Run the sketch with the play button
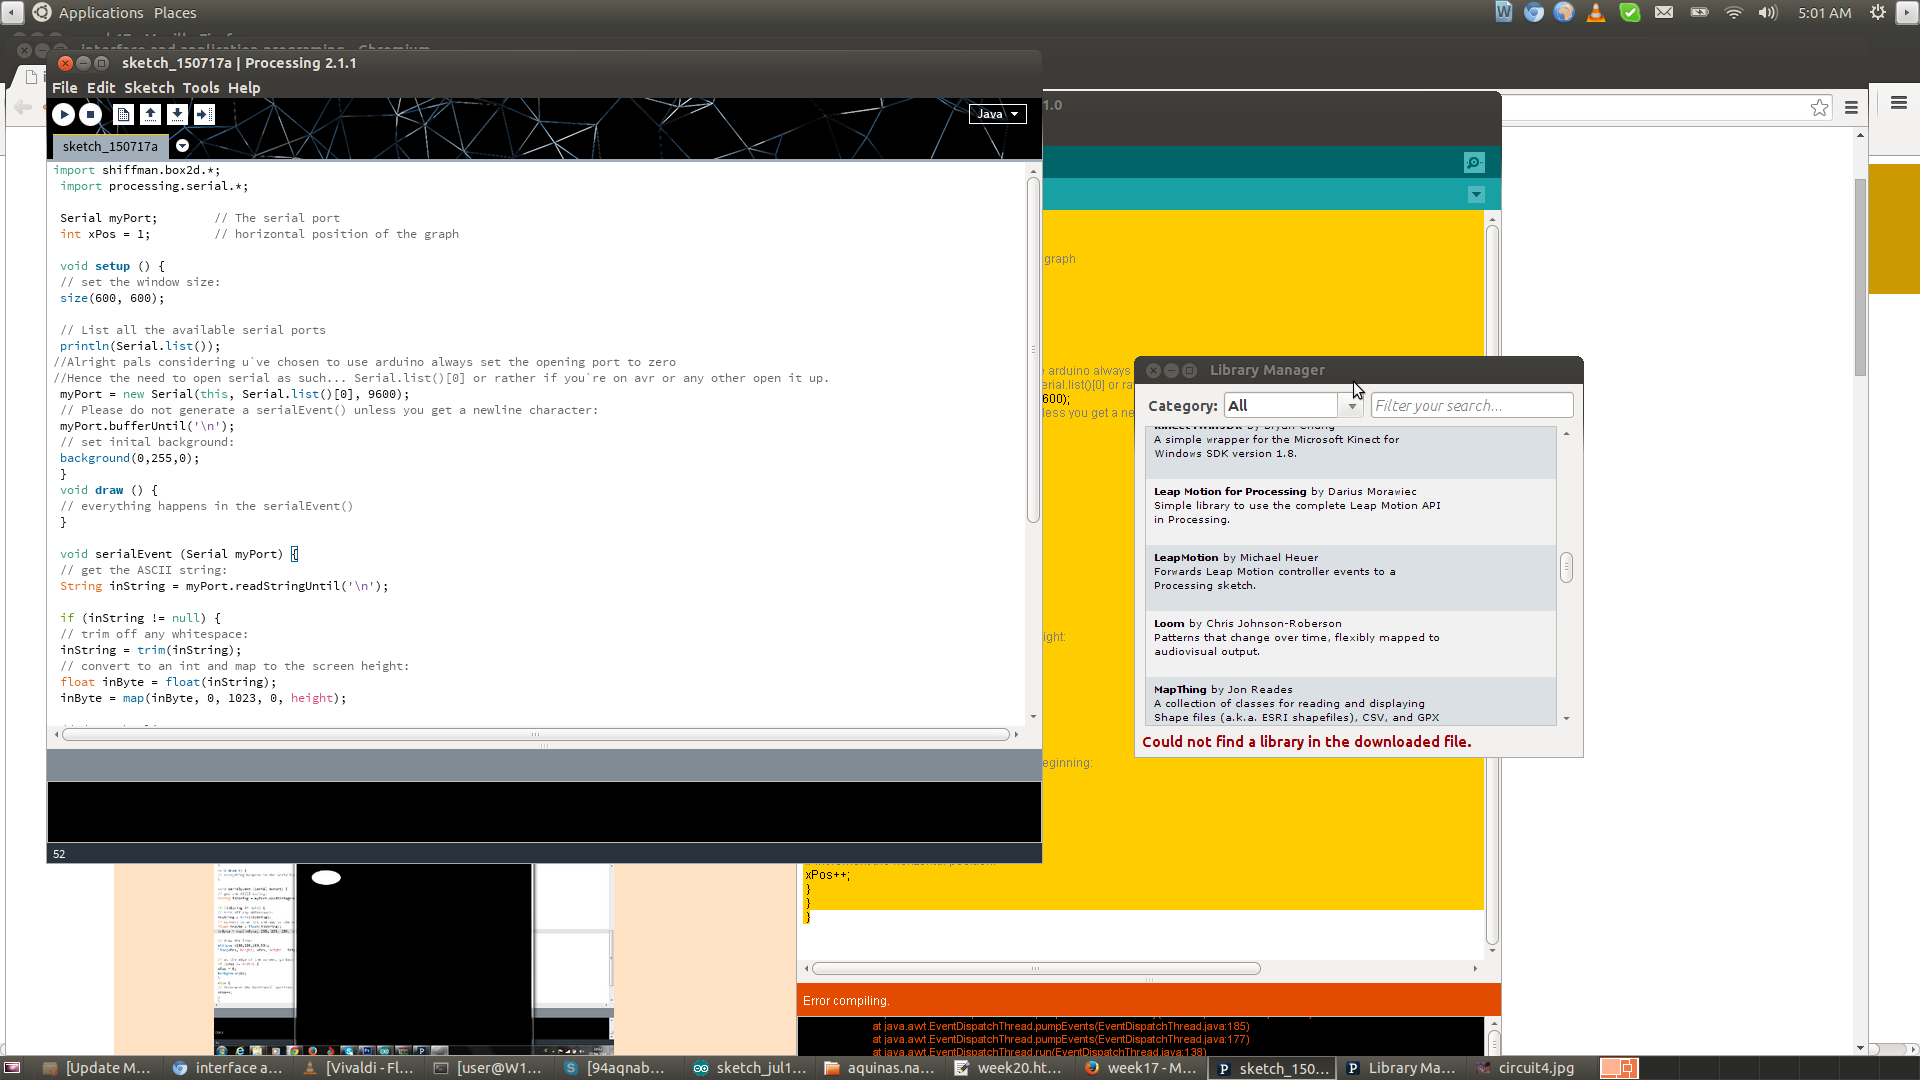The image size is (1920, 1080). [63, 115]
